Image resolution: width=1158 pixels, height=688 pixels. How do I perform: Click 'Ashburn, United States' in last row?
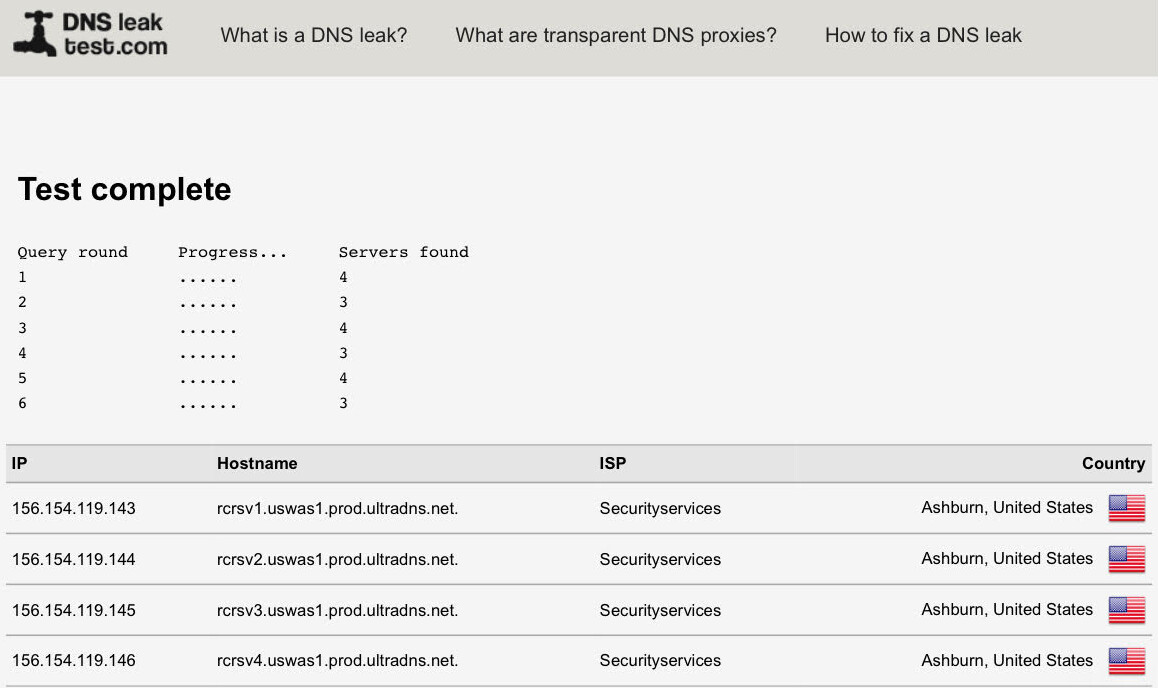[x=1007, y=660]
